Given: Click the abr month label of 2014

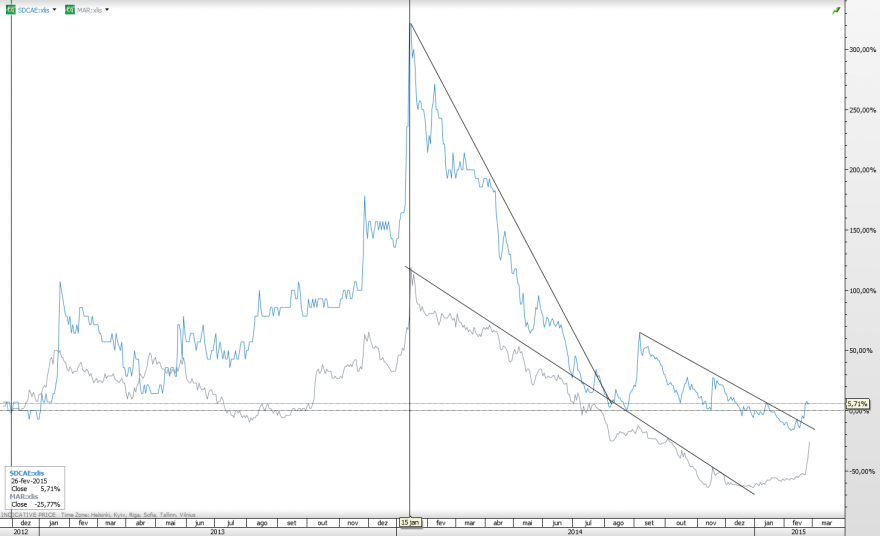Looking at the screenshot, I should click(x=498, y=523).
